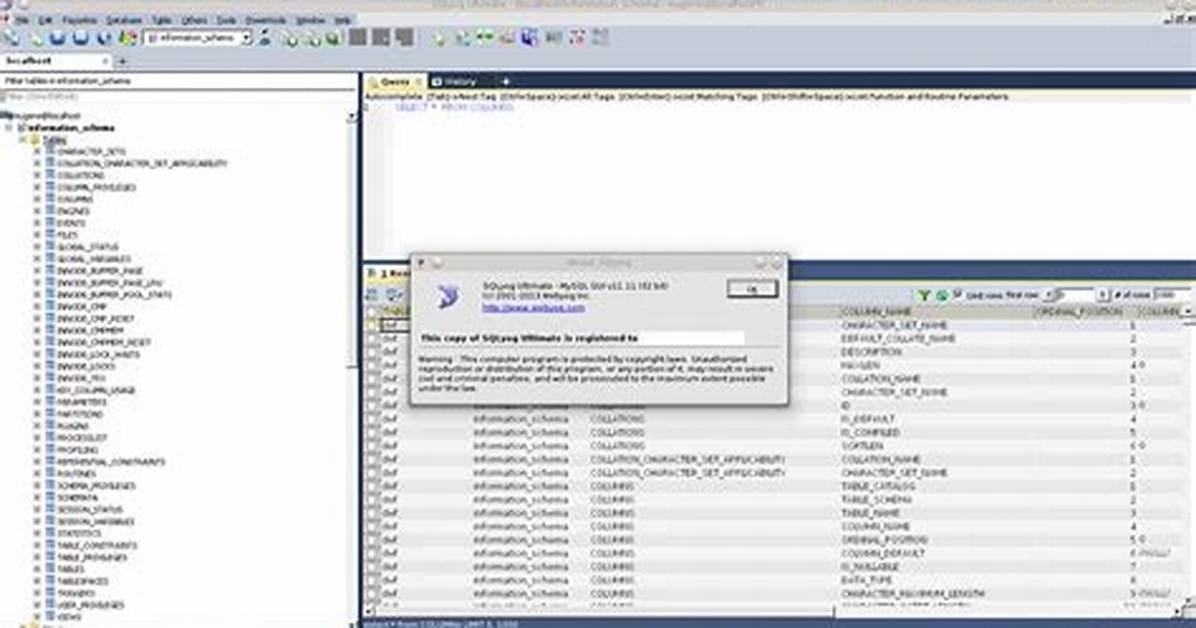Click the TABLE_CATALOG cell in results

[x=879, y=486]
